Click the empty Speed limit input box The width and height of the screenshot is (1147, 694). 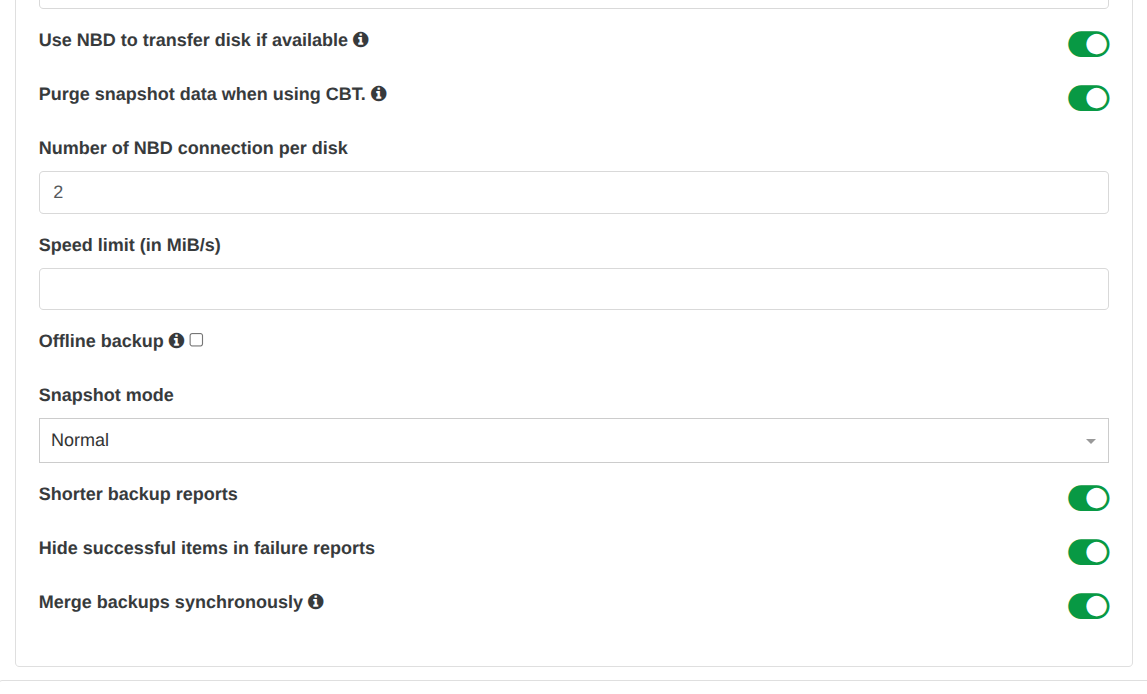click(573, 288)
